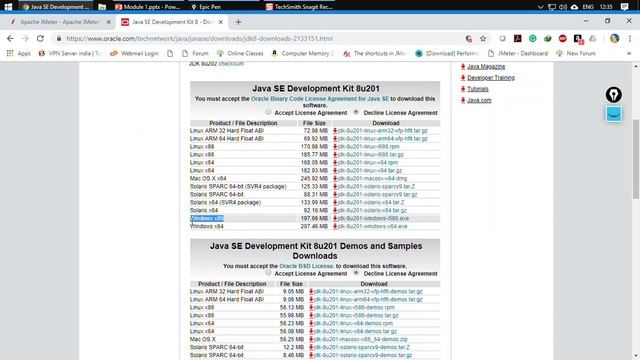The width and height of the screenshot is (640, 360).
Task: Open the volume control in tray
Action: pos(563,7)
